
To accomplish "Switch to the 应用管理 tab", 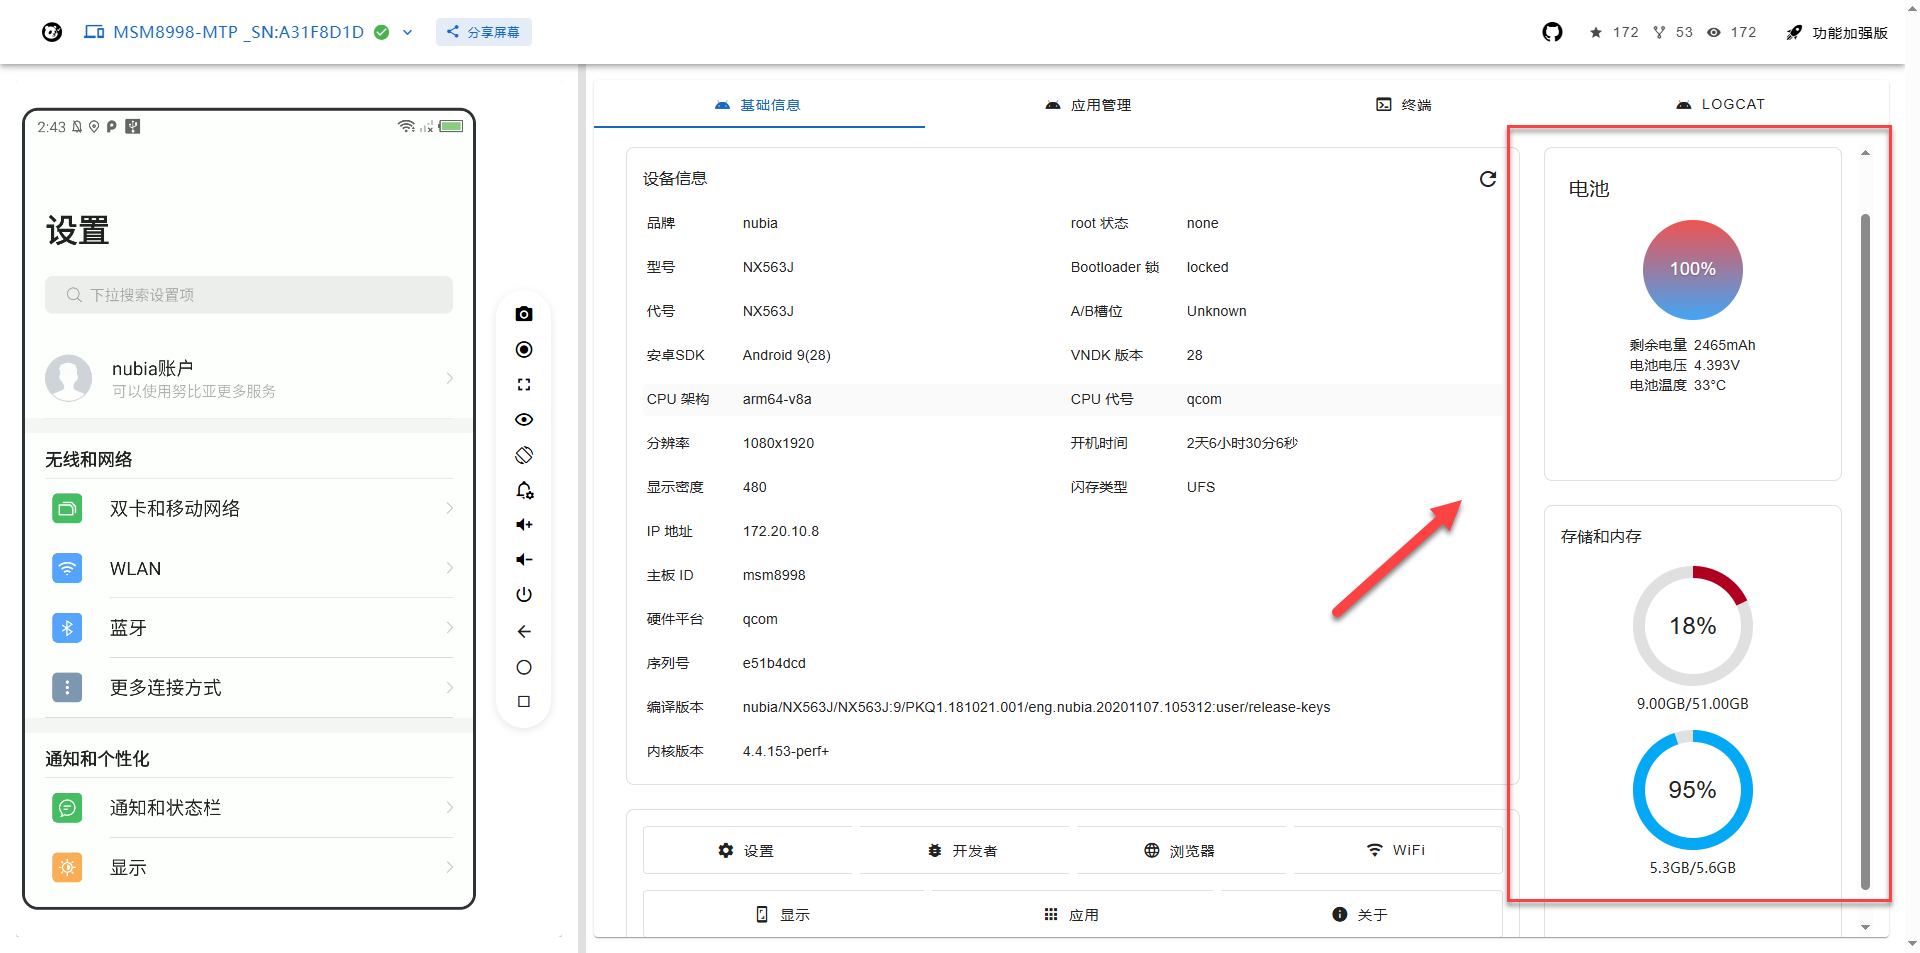I will (1088, 105).
